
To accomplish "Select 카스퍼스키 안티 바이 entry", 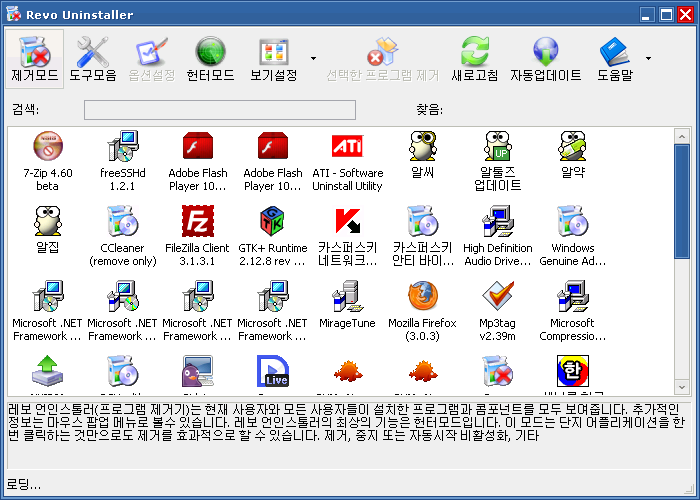I will (x=422, y=237).
